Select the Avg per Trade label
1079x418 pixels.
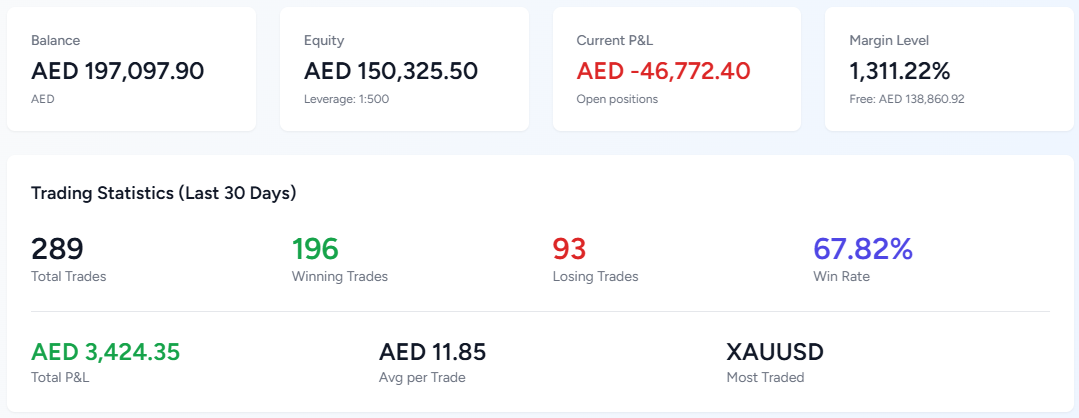422,377
